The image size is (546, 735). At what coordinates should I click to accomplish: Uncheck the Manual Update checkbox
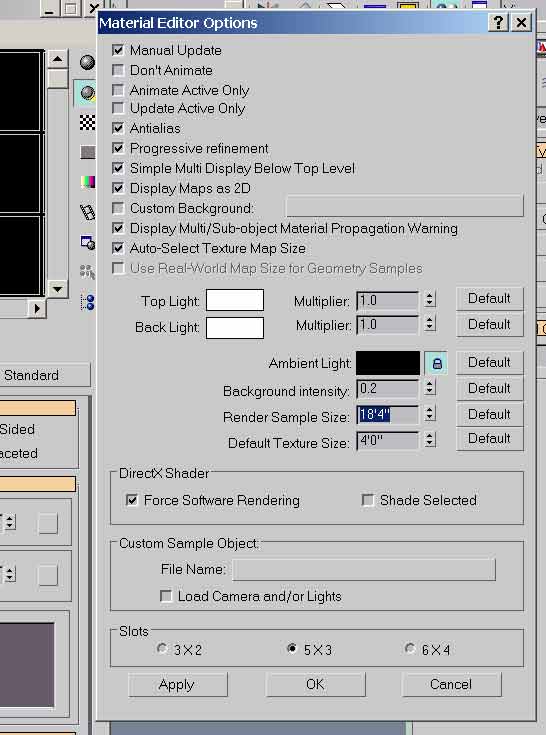click(x=118, y=50)
